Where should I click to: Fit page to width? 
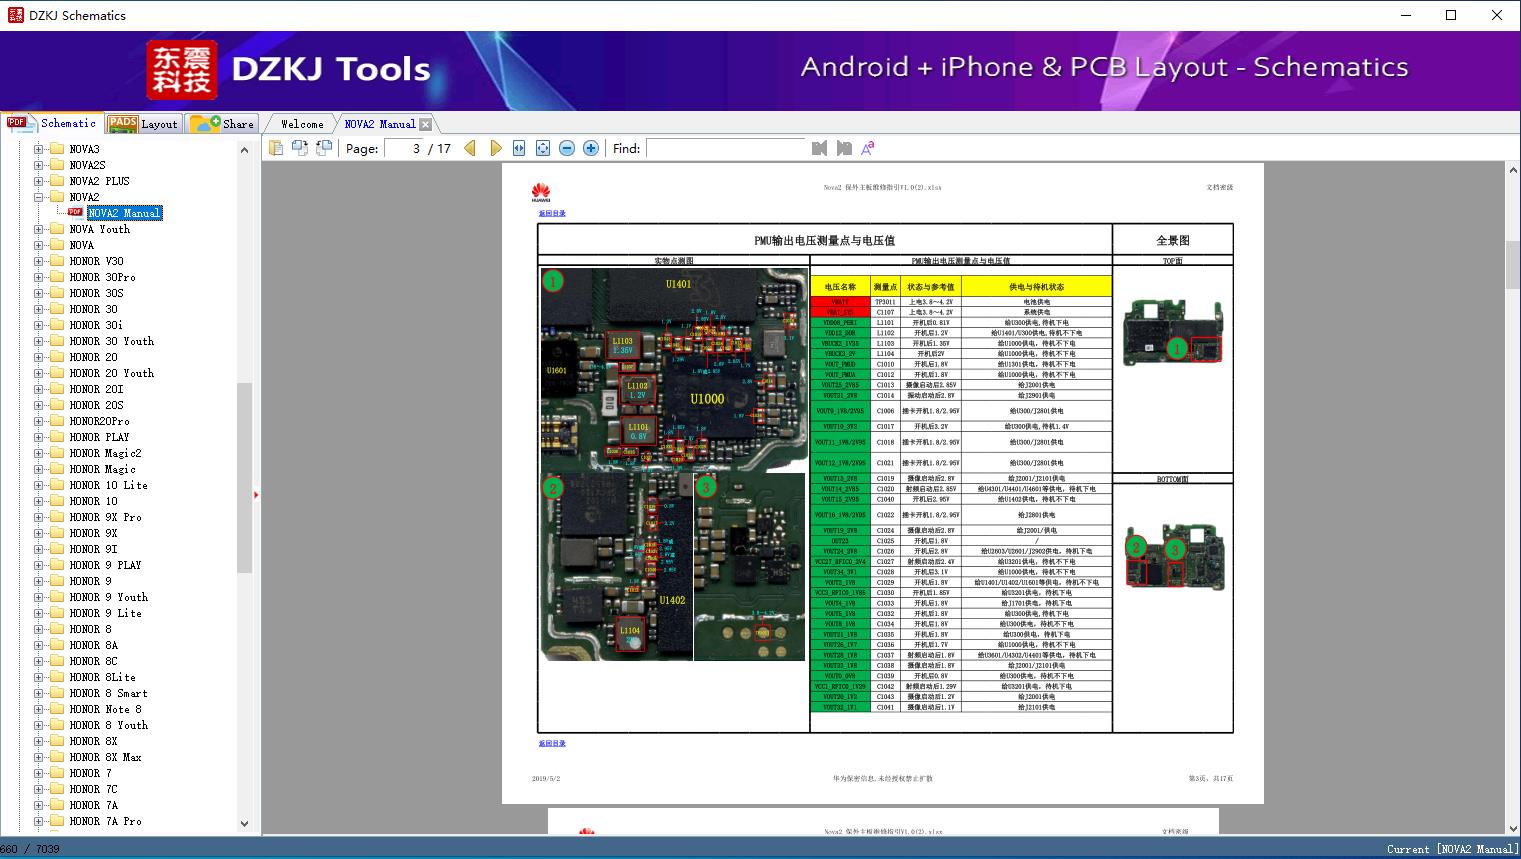pos(519,148)
